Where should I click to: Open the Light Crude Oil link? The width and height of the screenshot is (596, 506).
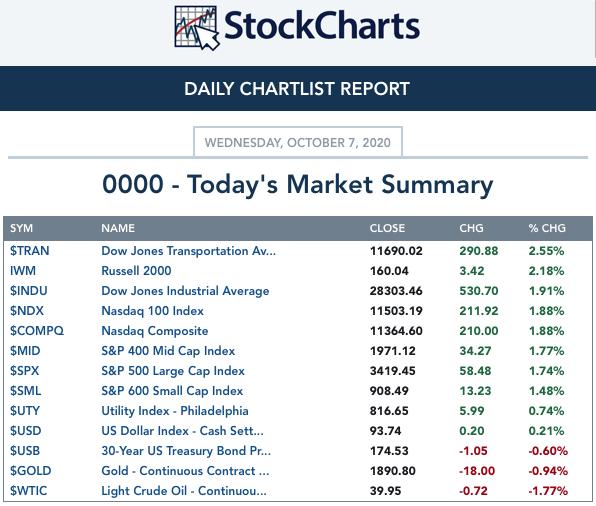(x=184, y=491)
